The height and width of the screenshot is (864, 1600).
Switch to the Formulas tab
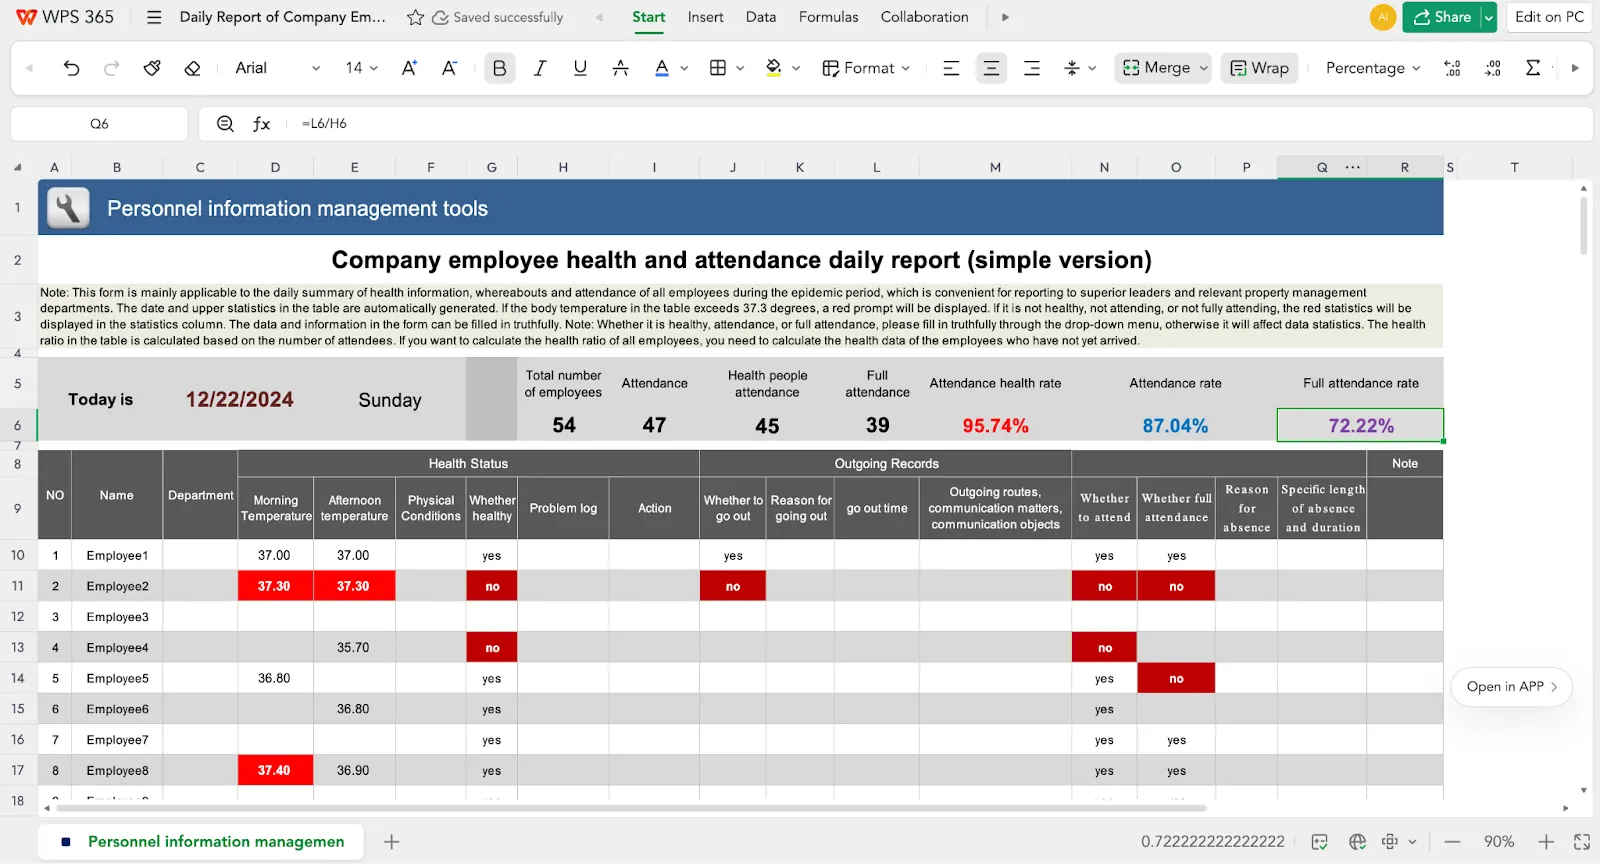(x=828, y=17)
